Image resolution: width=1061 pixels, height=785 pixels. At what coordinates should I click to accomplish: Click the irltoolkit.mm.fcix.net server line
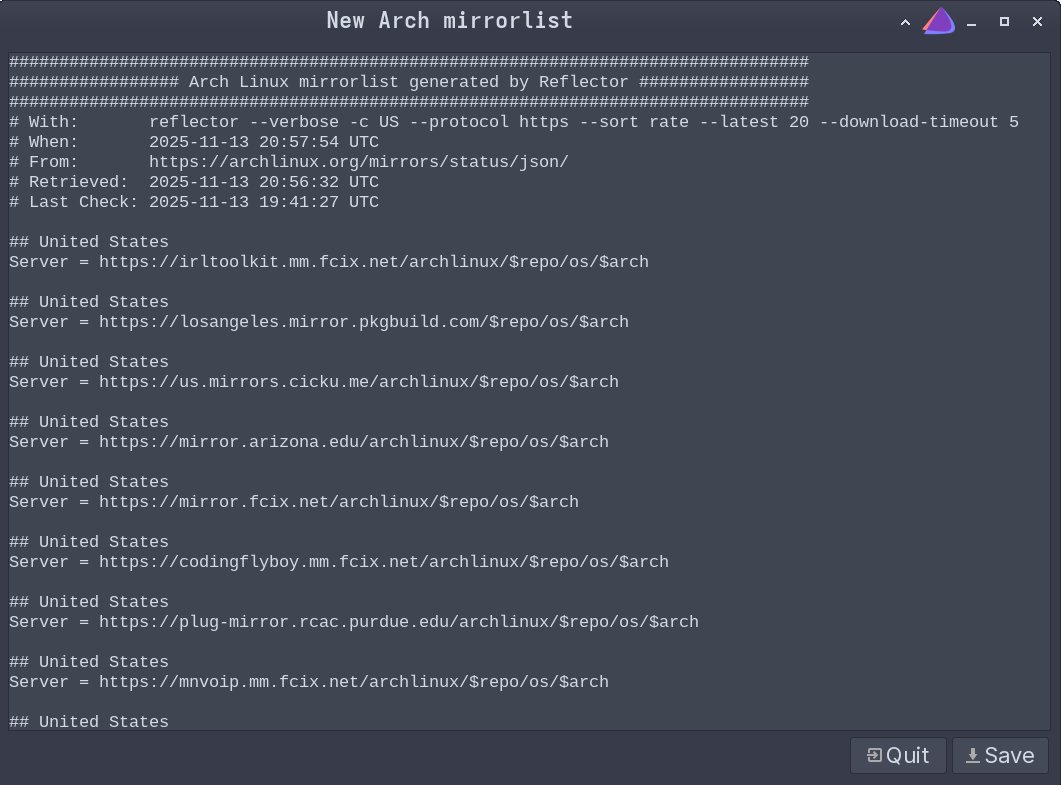(329, 262)
